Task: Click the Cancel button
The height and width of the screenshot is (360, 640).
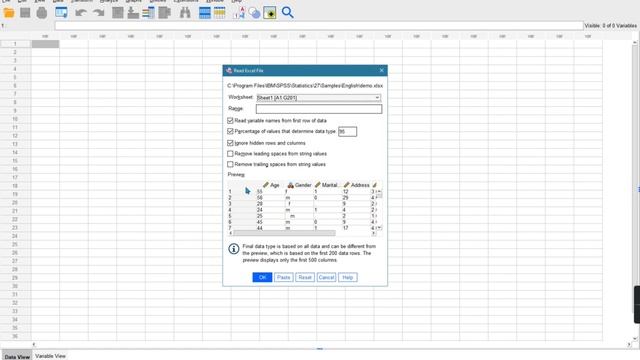Action: point(326,277)
